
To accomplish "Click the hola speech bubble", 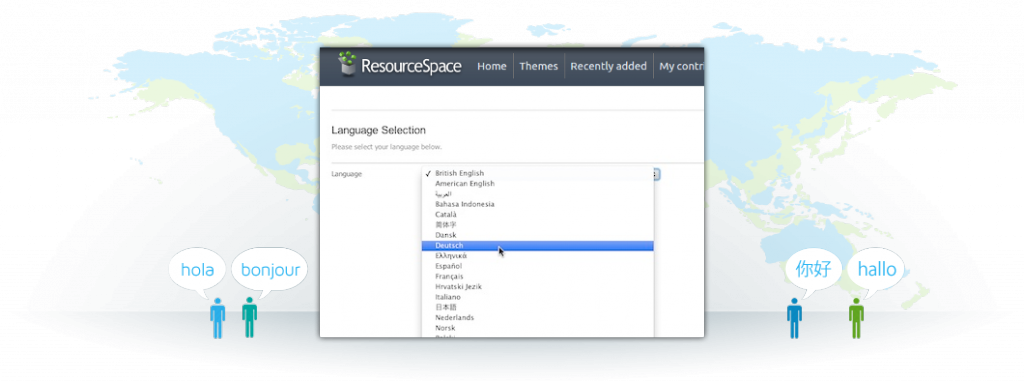I will pyautogui.click(x=197, y=270).
